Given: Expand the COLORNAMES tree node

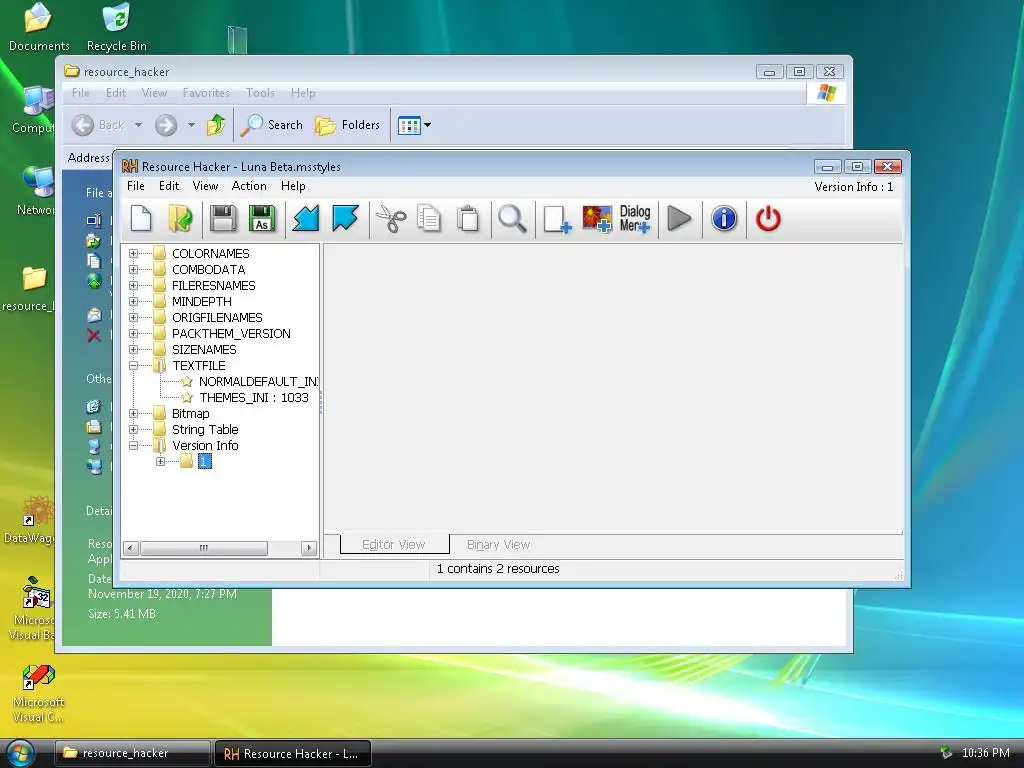Looking at the screenshot, I should (x=133, y=253).
